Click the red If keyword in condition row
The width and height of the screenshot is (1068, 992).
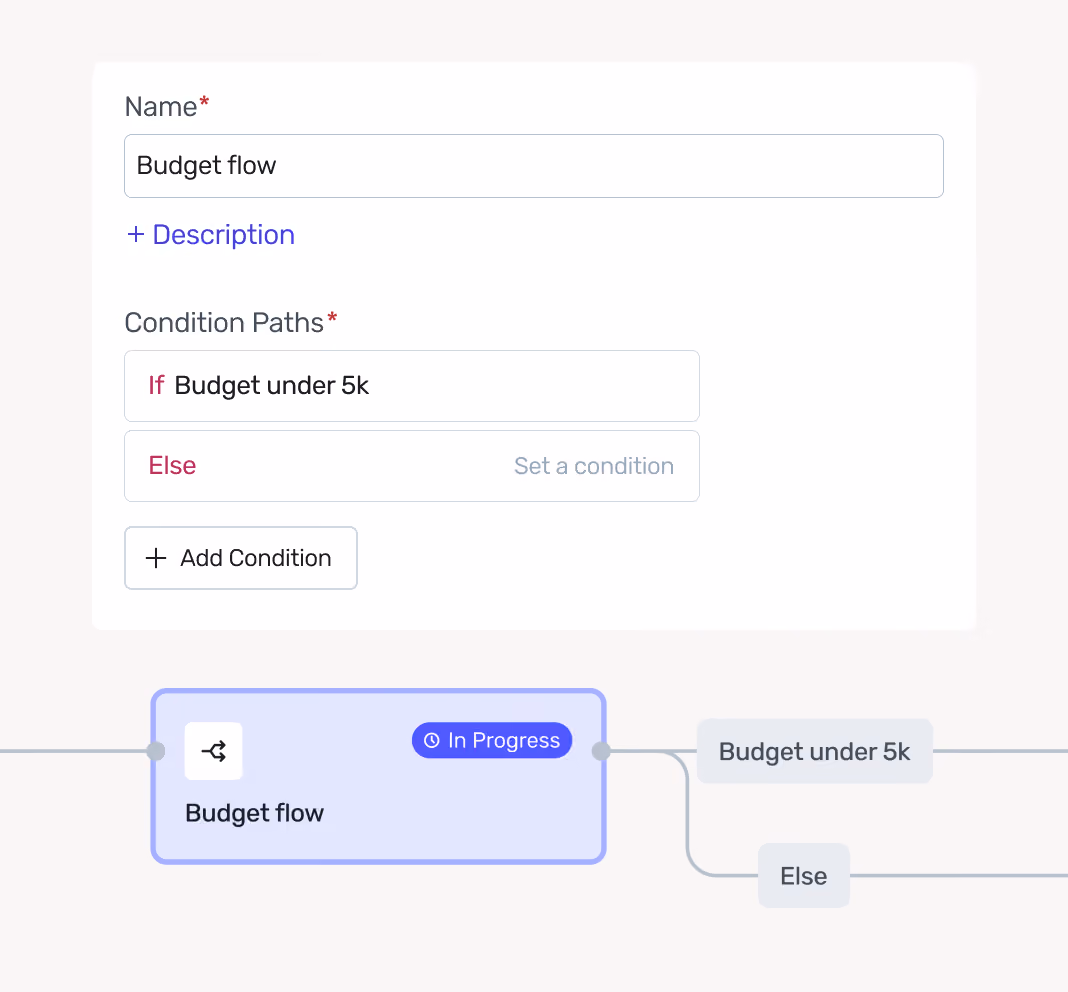point(156,386)
